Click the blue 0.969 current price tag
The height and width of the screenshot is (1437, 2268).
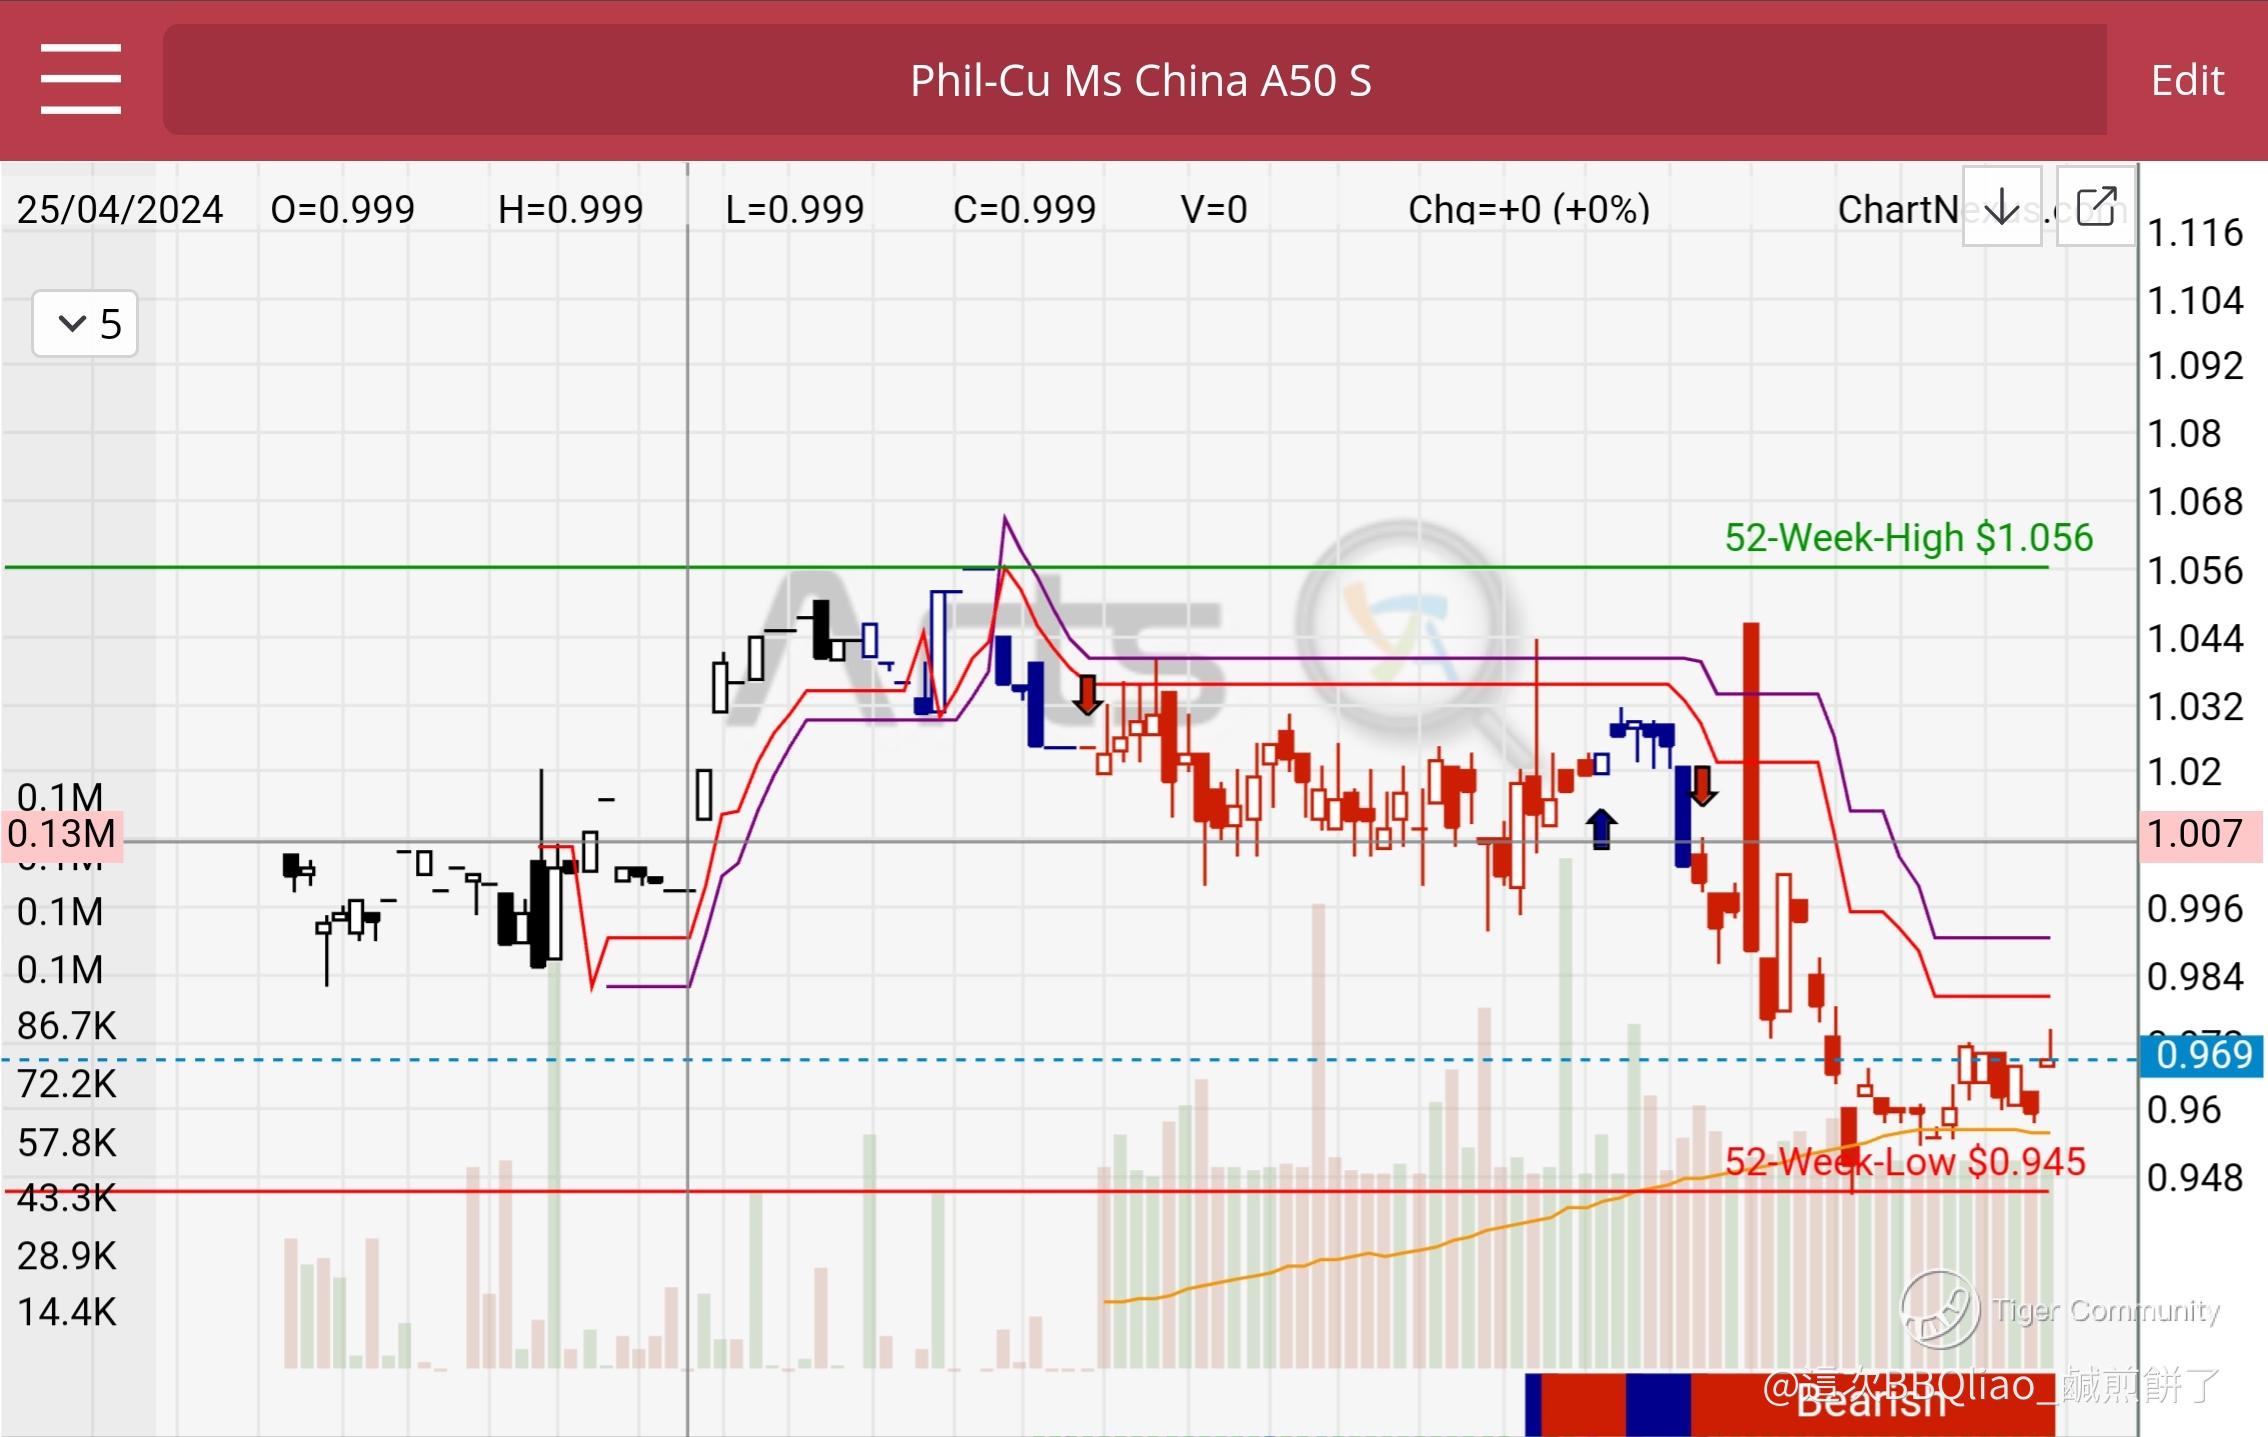point(2201,1055)
